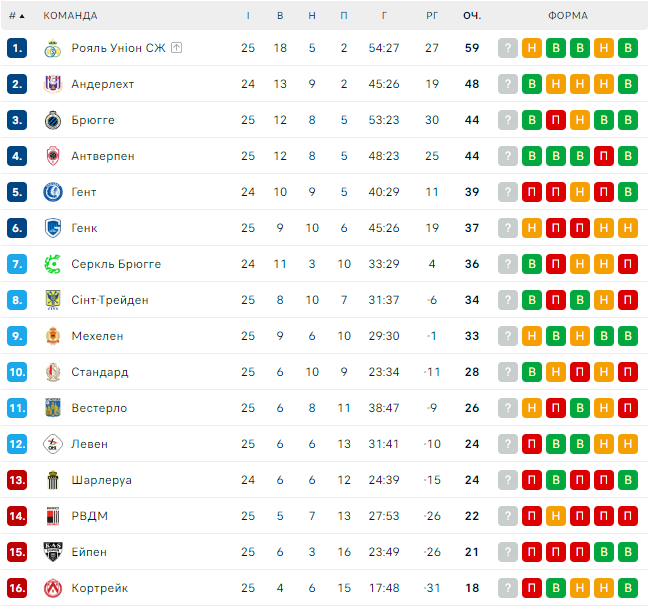653x608 pixels.
Task: Sort standings by ОЧ. points column
Action: pyautogui.click(x=472, y=16)
